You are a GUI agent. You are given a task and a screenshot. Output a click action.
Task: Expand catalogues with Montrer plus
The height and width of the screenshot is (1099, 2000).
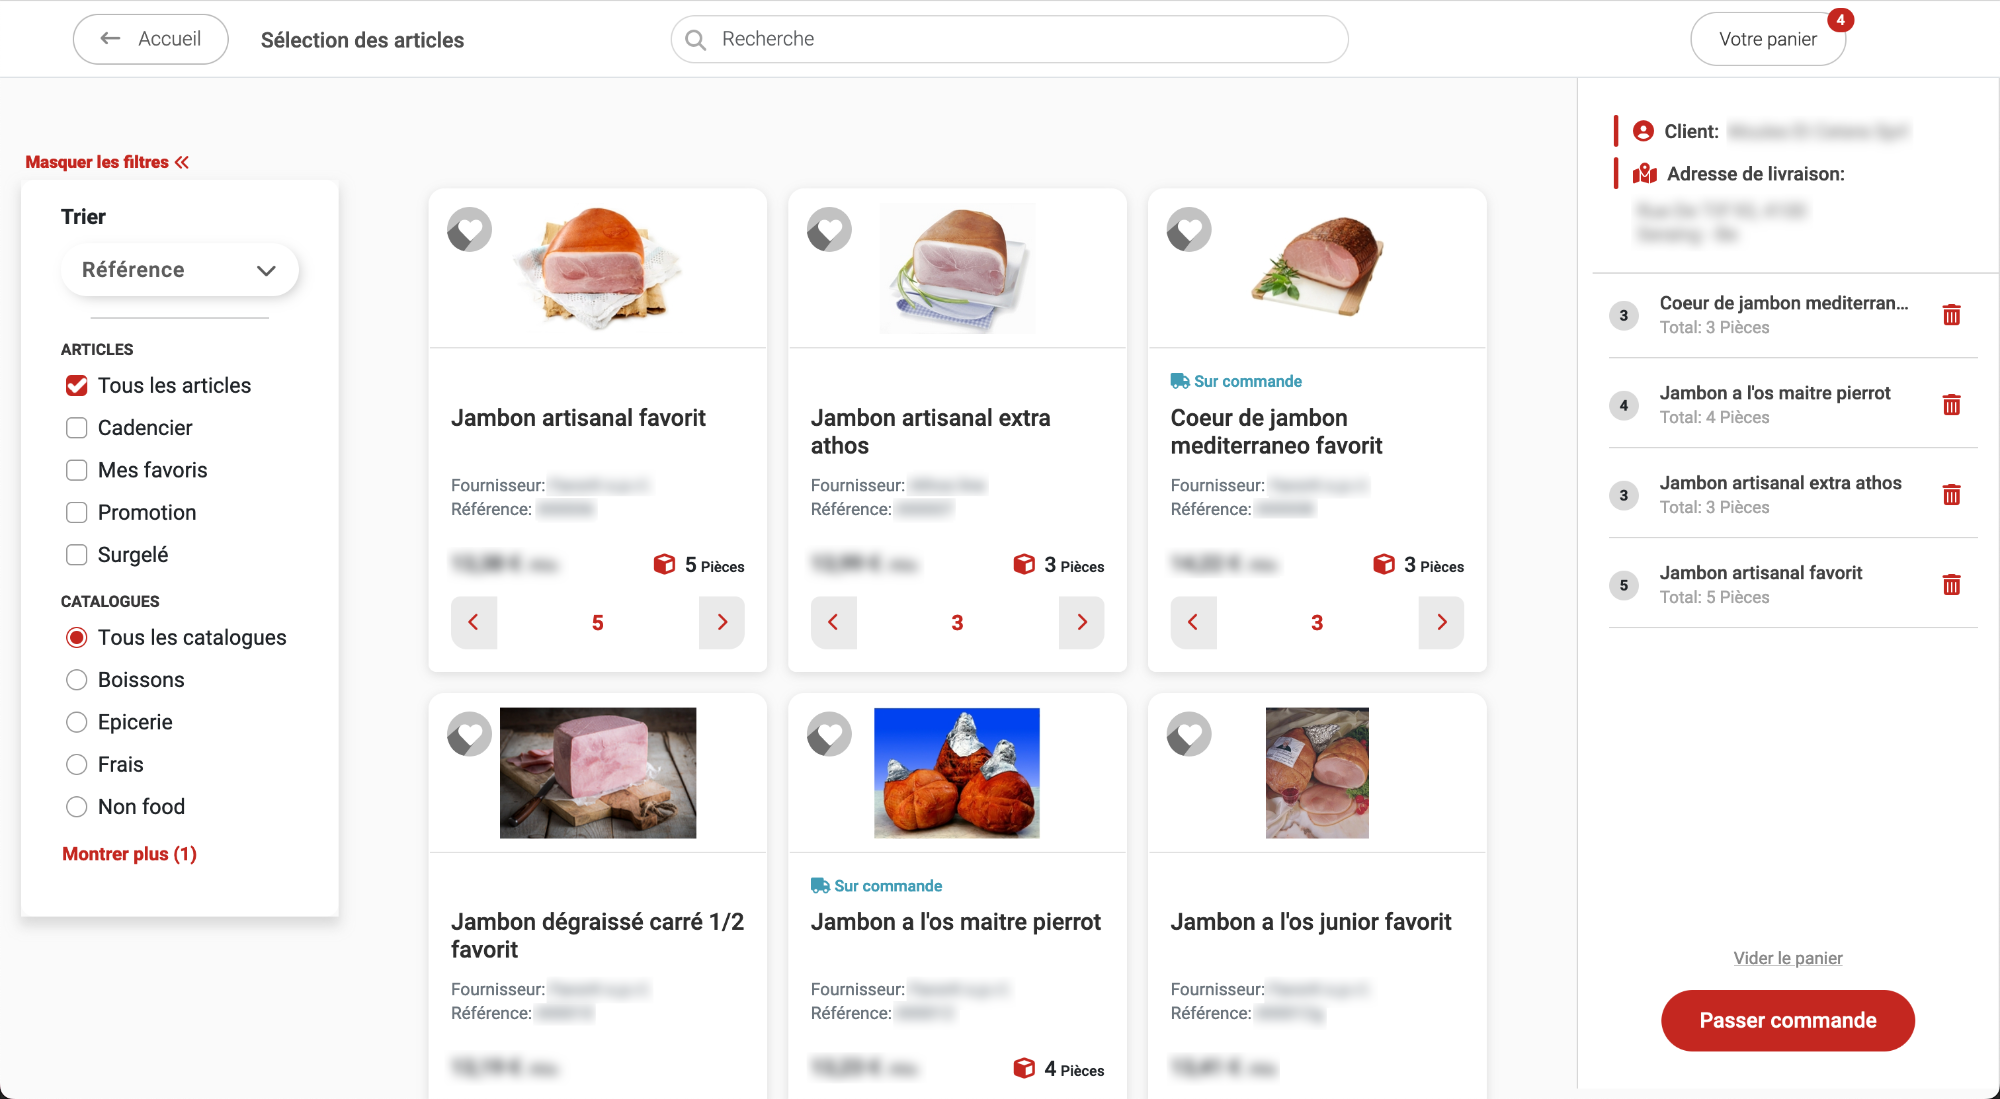click(x=129, y=854)
